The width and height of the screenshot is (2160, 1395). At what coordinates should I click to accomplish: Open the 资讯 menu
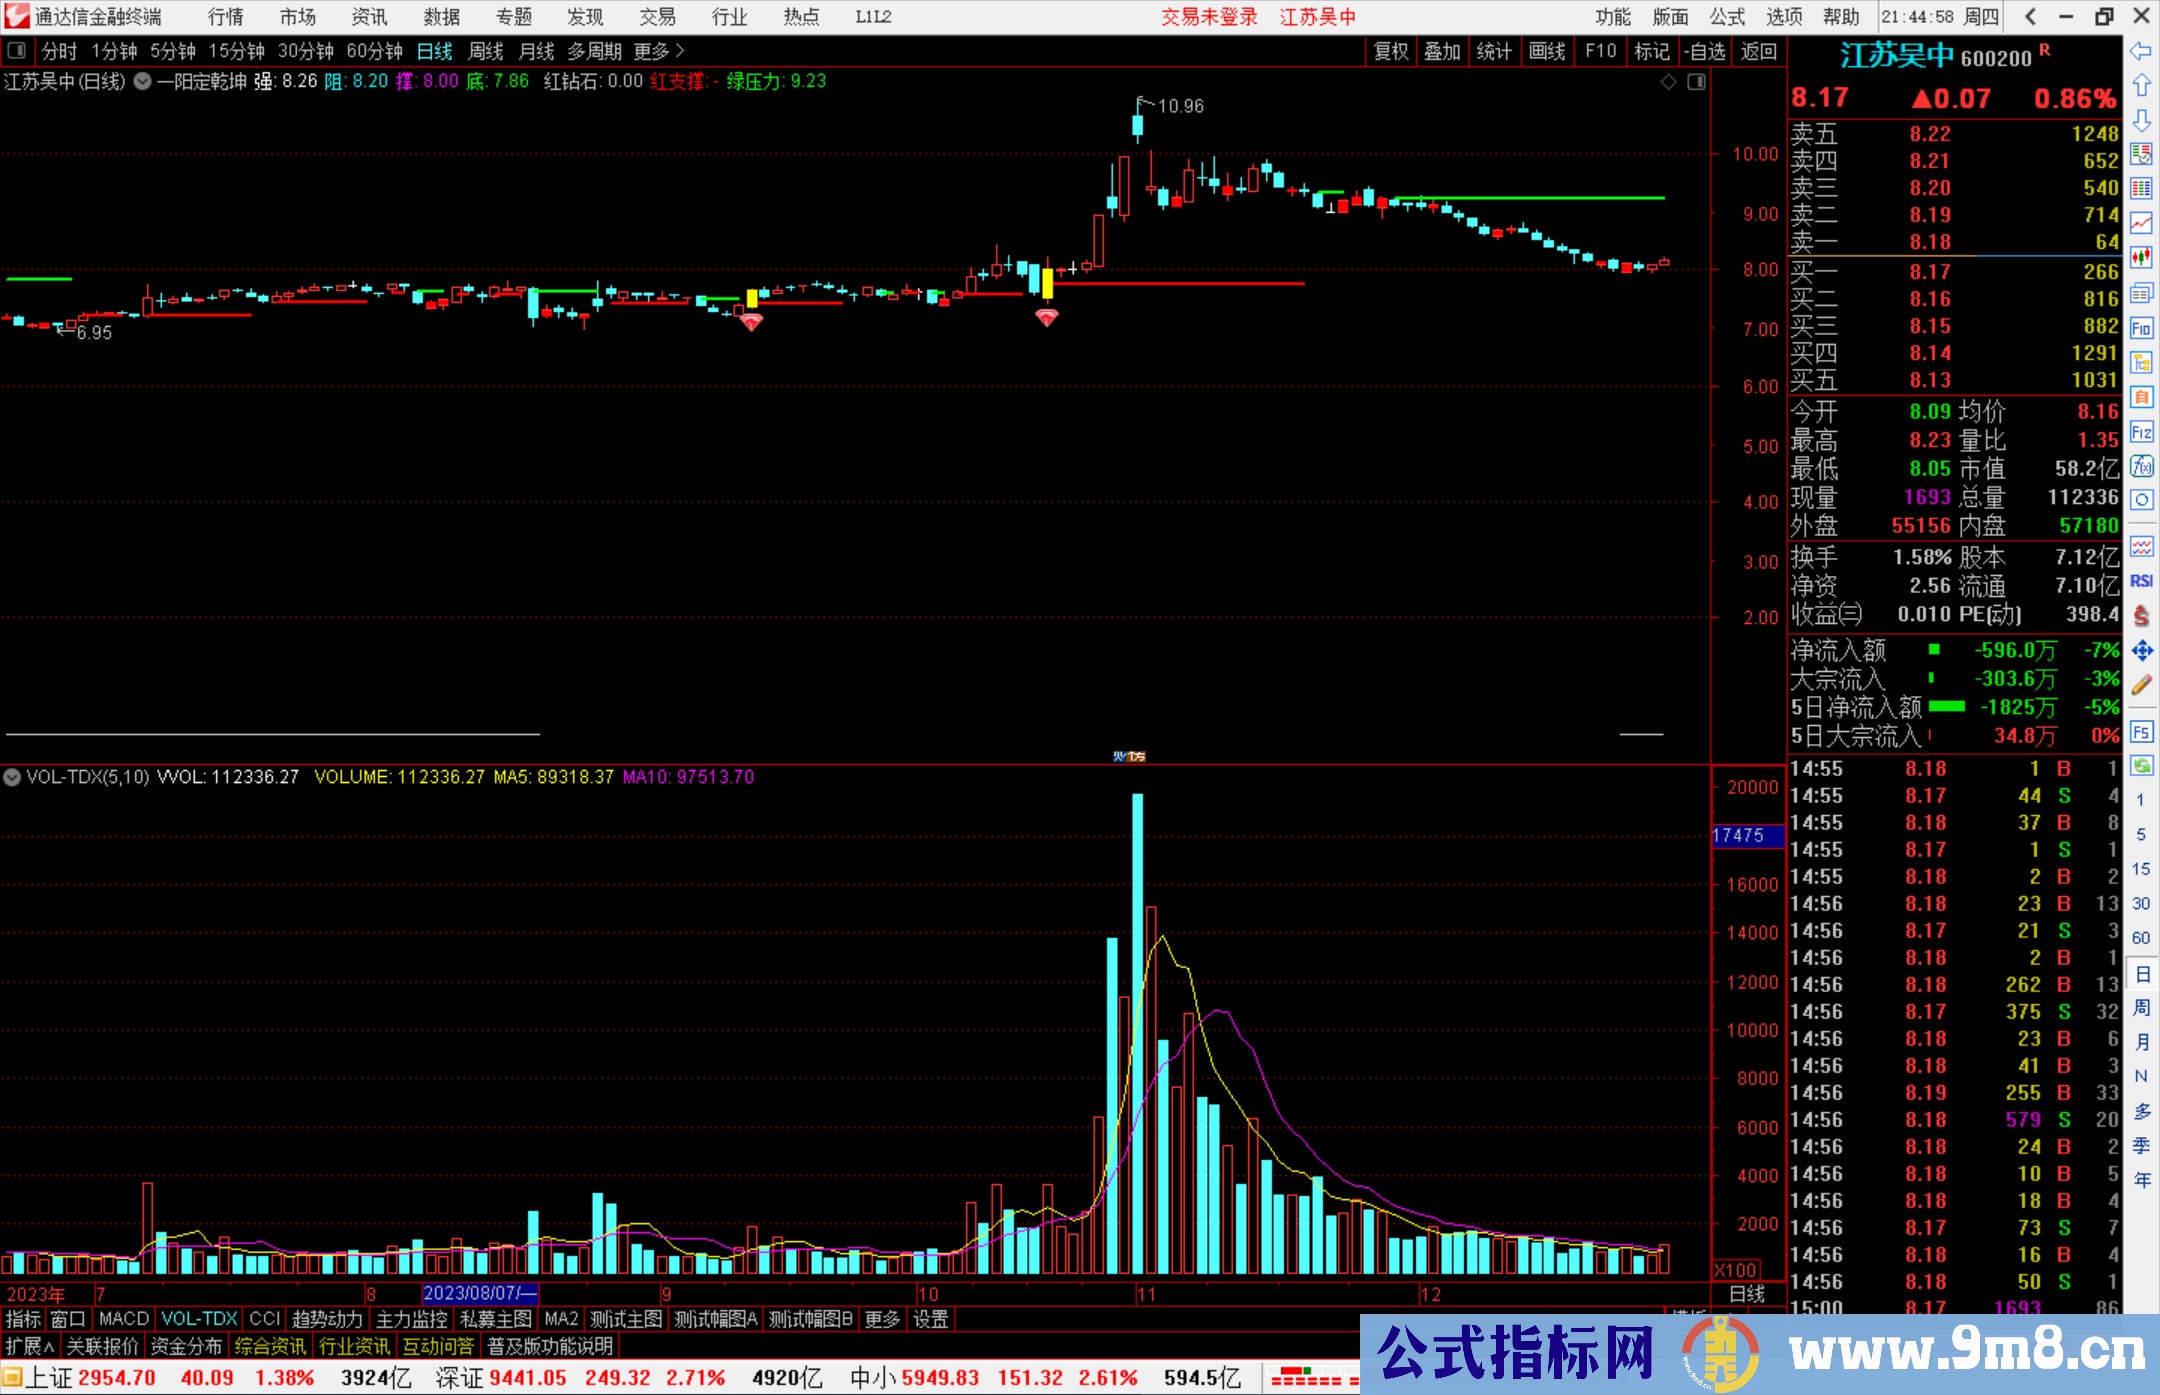coord(369,17)
